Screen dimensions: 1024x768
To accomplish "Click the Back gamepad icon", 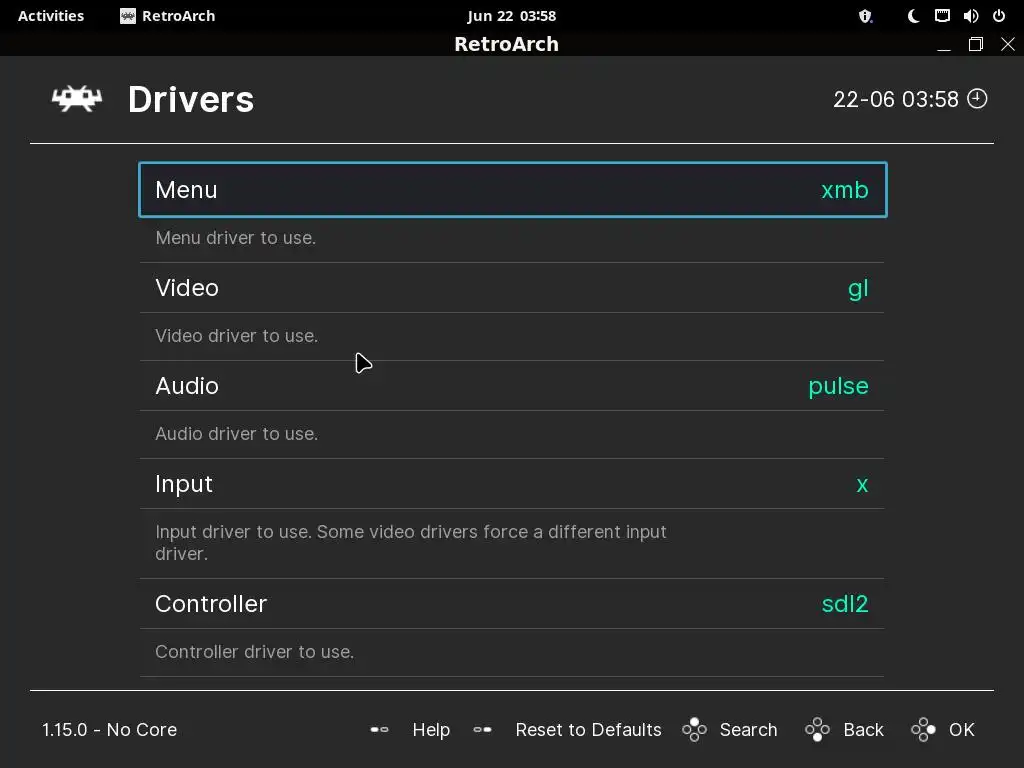I will click(x=818, y=729).
